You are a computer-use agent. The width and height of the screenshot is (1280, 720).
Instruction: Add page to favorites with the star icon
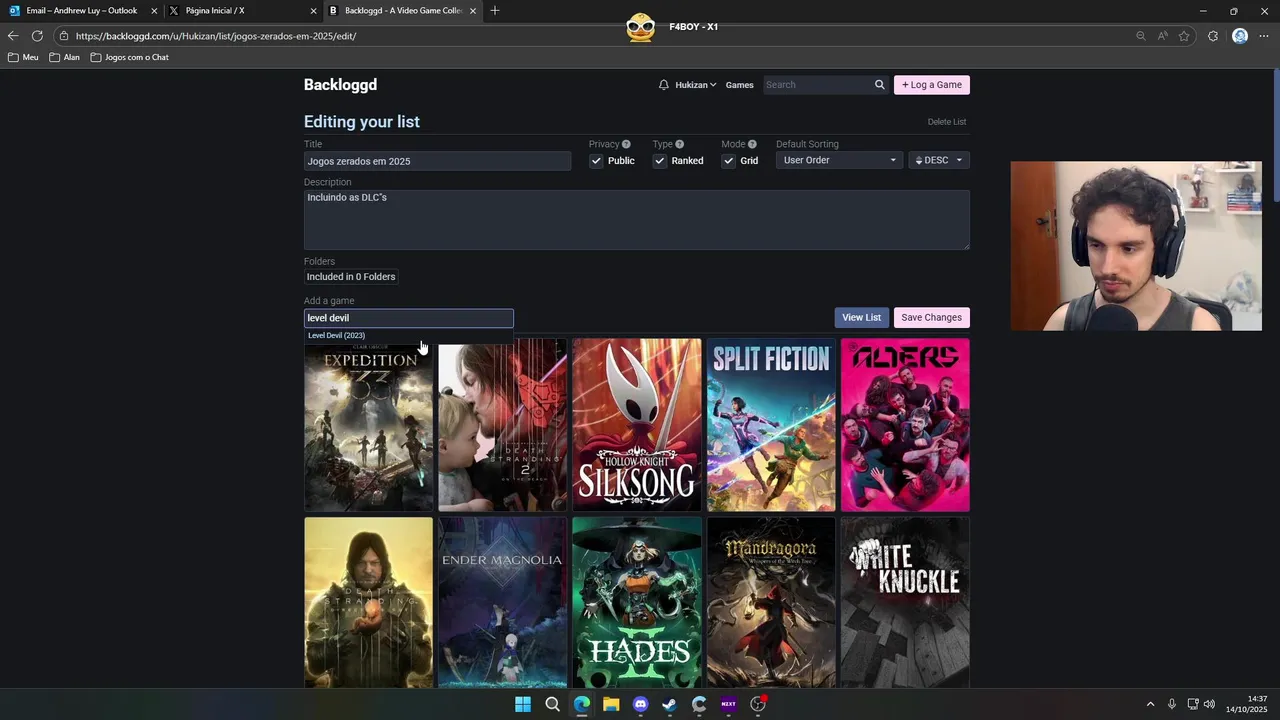(1184, 36)
